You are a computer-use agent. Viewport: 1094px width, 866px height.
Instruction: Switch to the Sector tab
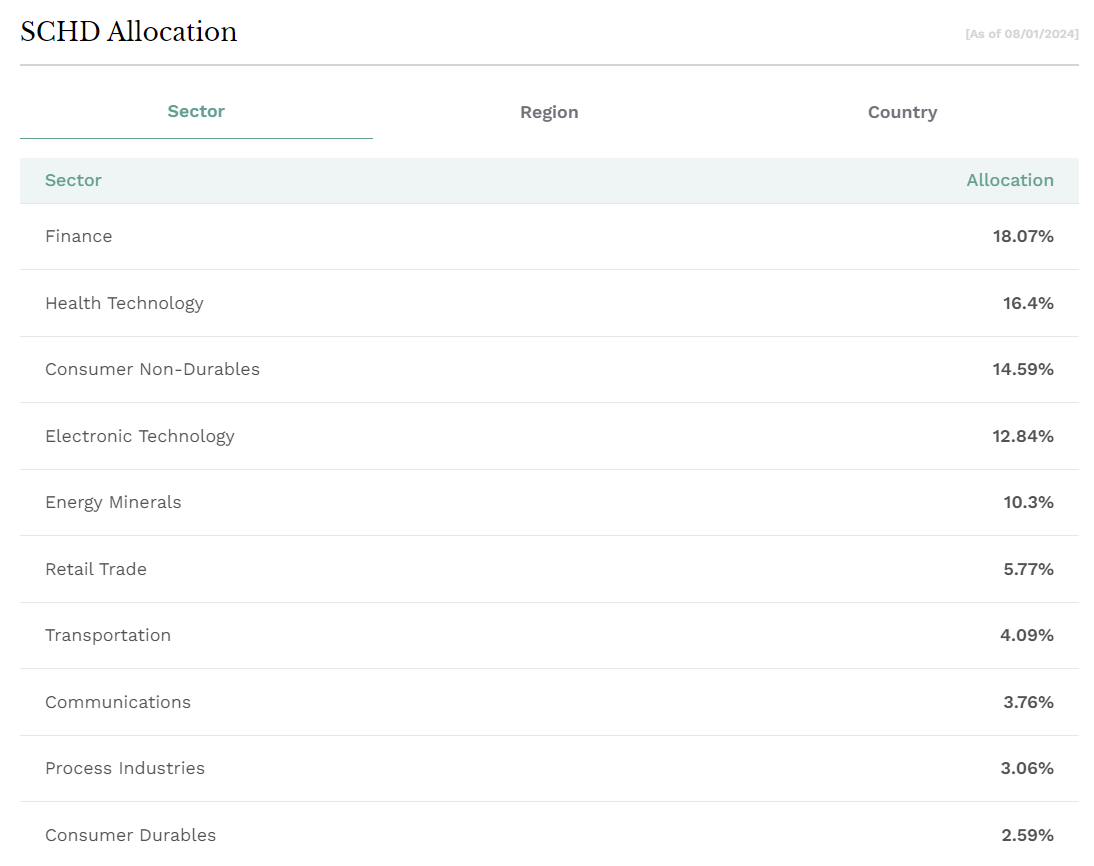pyautogui.click(x=196, y=112)
